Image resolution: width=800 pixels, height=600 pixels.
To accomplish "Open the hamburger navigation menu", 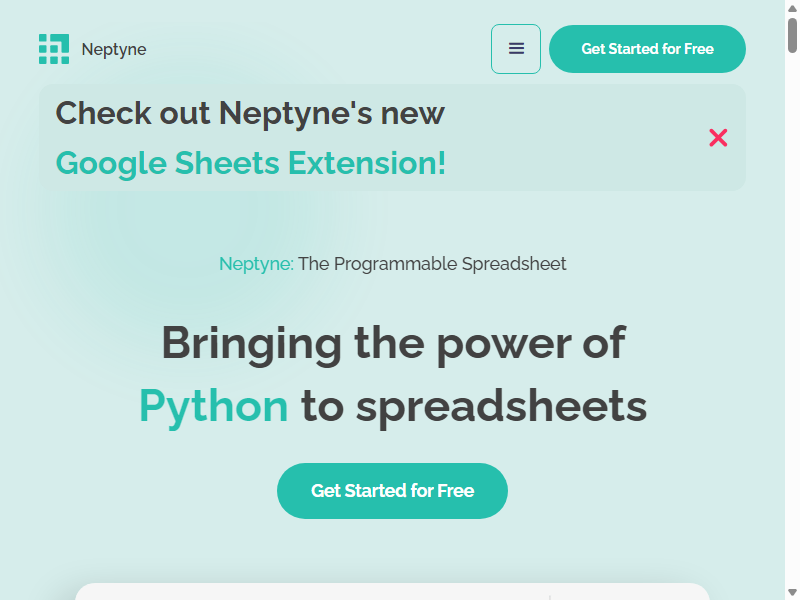I will pyautogui.click(x=516, y=49).
